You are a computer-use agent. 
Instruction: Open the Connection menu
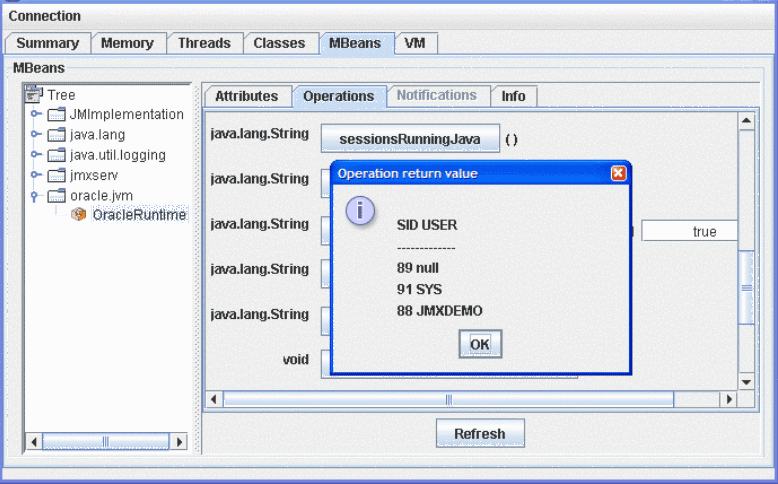pyautogui.click(x=45, y=16)
